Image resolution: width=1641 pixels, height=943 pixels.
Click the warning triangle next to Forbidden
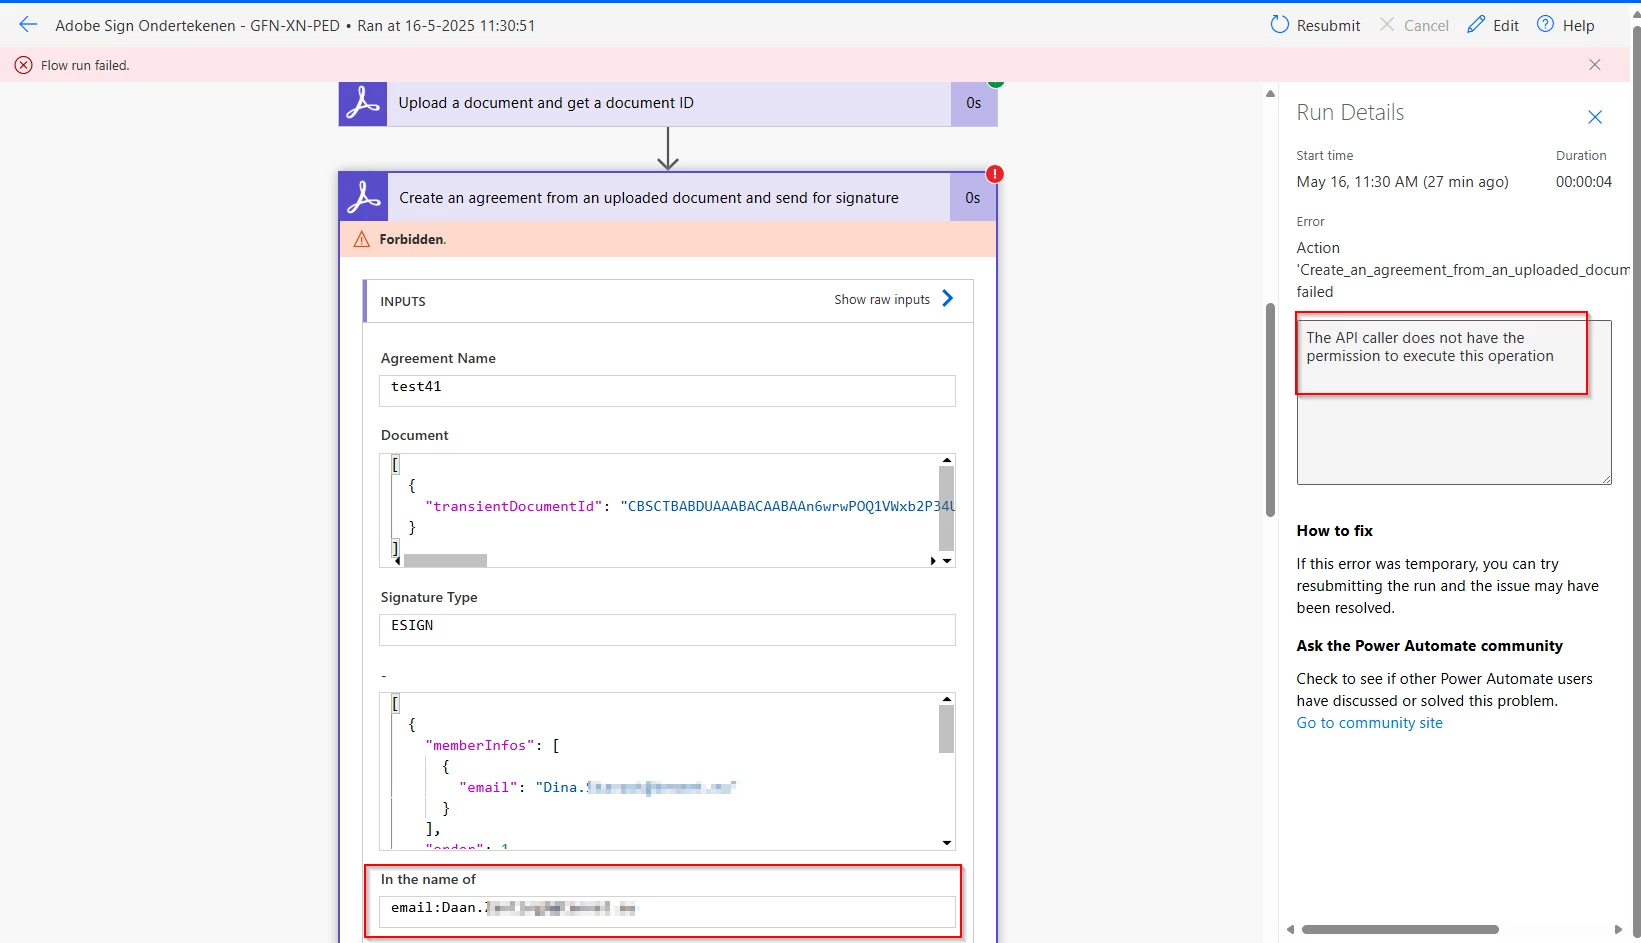tap(362, 239)
